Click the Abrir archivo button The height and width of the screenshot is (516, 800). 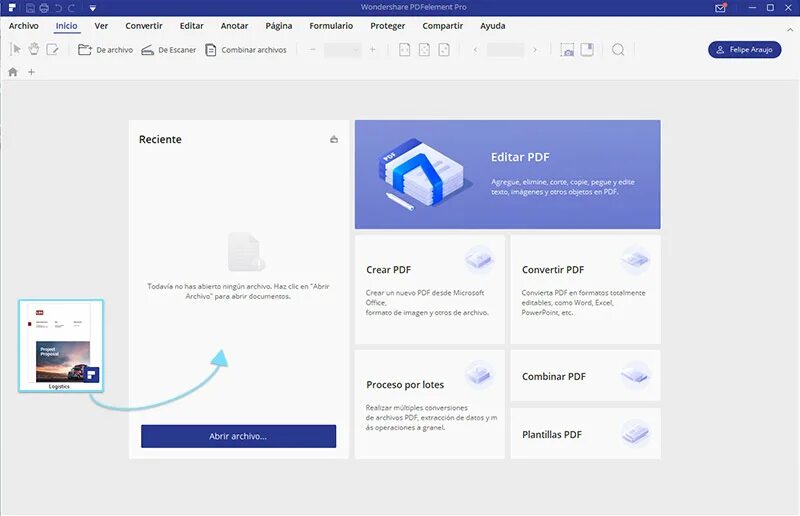(x=238, y=436)
